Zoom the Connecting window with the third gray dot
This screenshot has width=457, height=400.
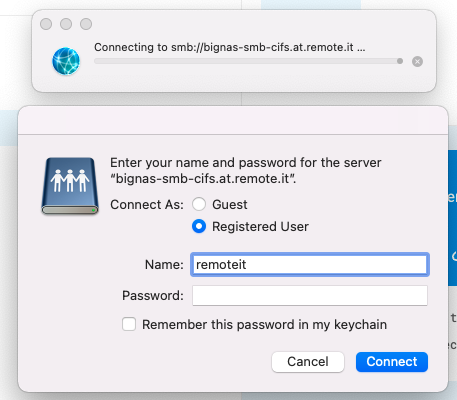86,24
